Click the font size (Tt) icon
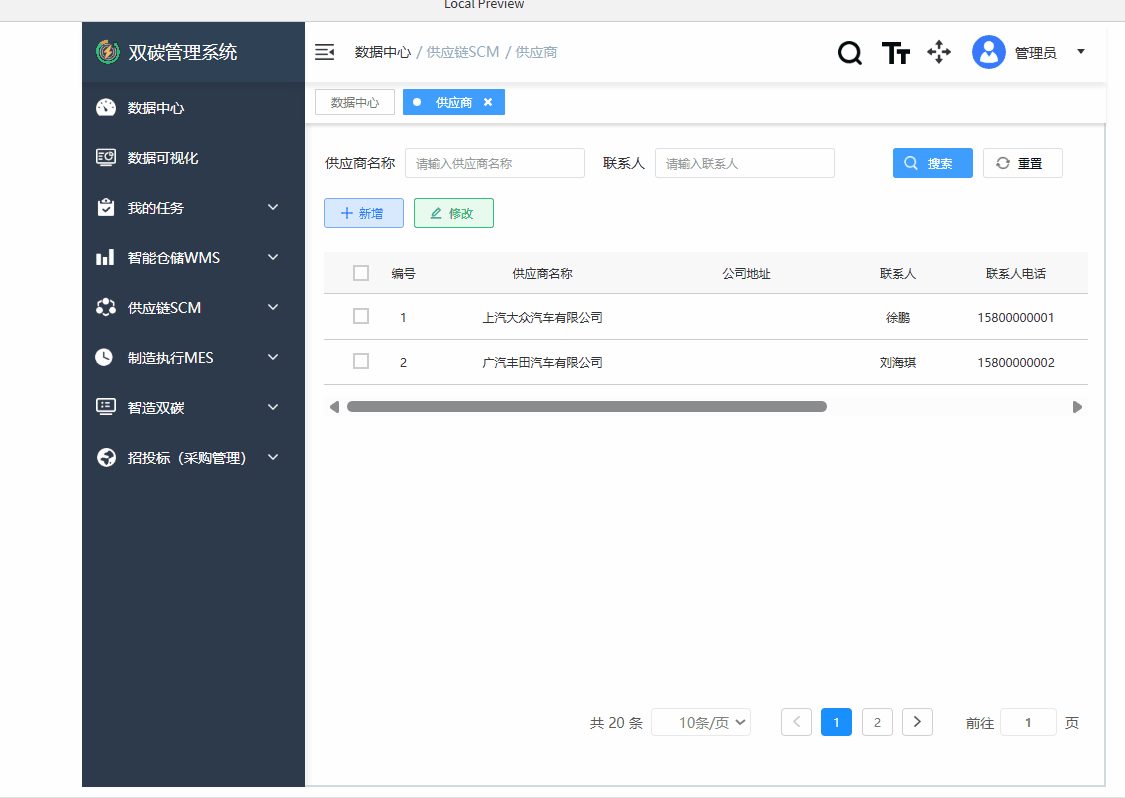Viewport: 1125px width, 798px height. (895, 52)
